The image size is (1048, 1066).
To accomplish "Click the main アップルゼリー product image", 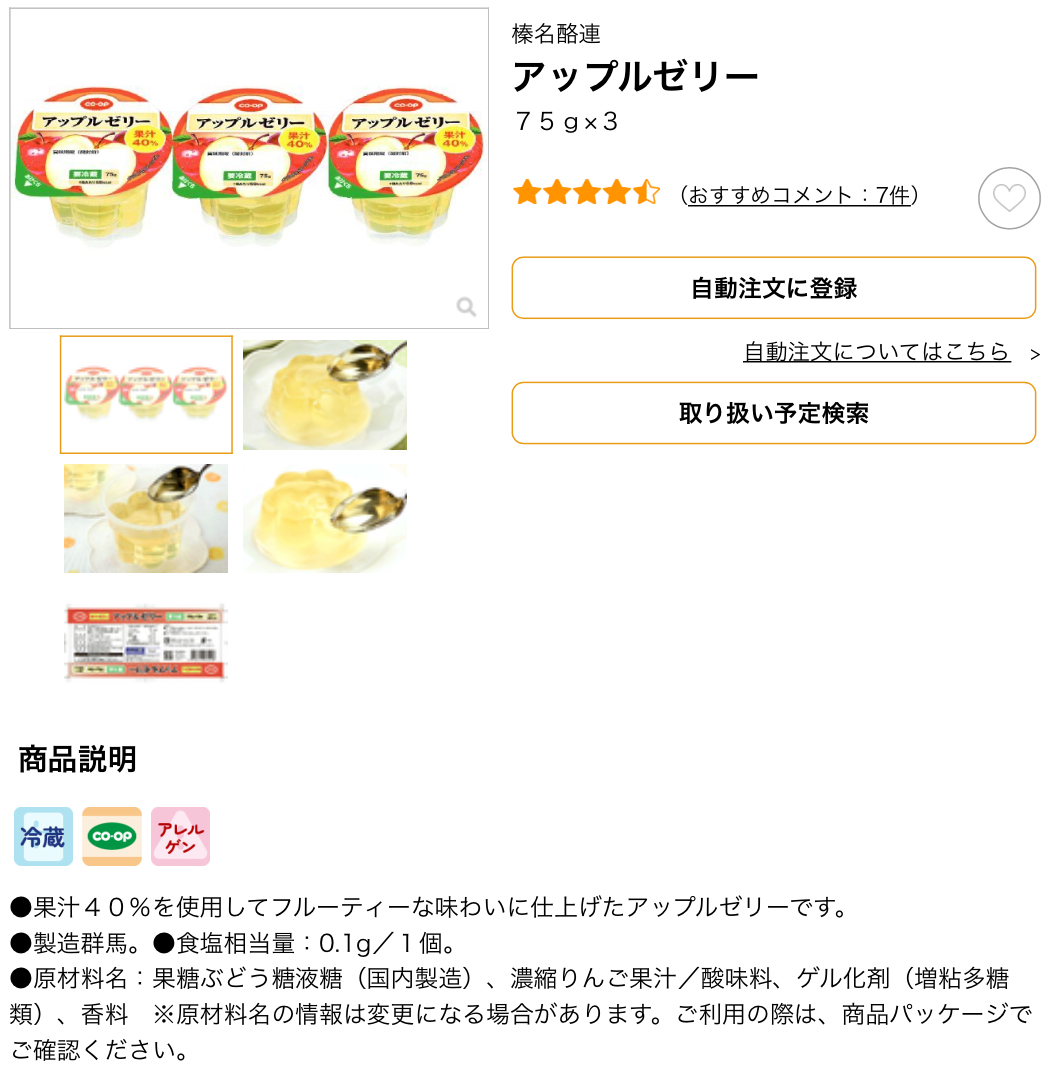I will [x=249, y=168].
